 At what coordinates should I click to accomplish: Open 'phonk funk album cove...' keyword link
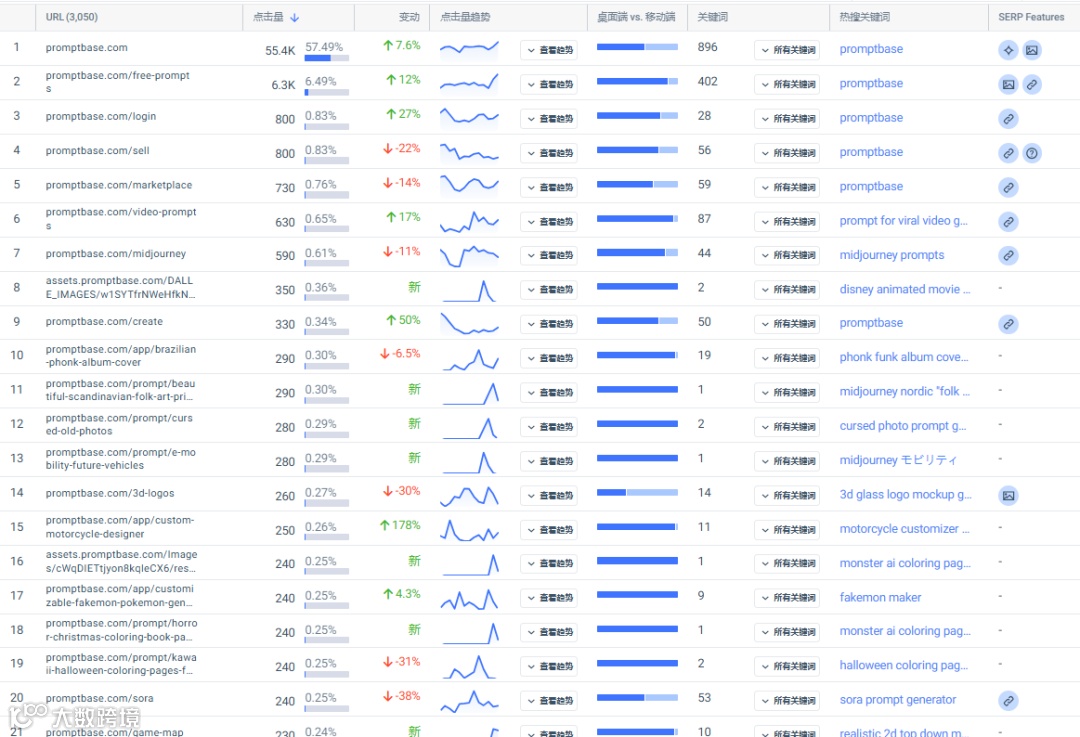[x=904, y=357]
